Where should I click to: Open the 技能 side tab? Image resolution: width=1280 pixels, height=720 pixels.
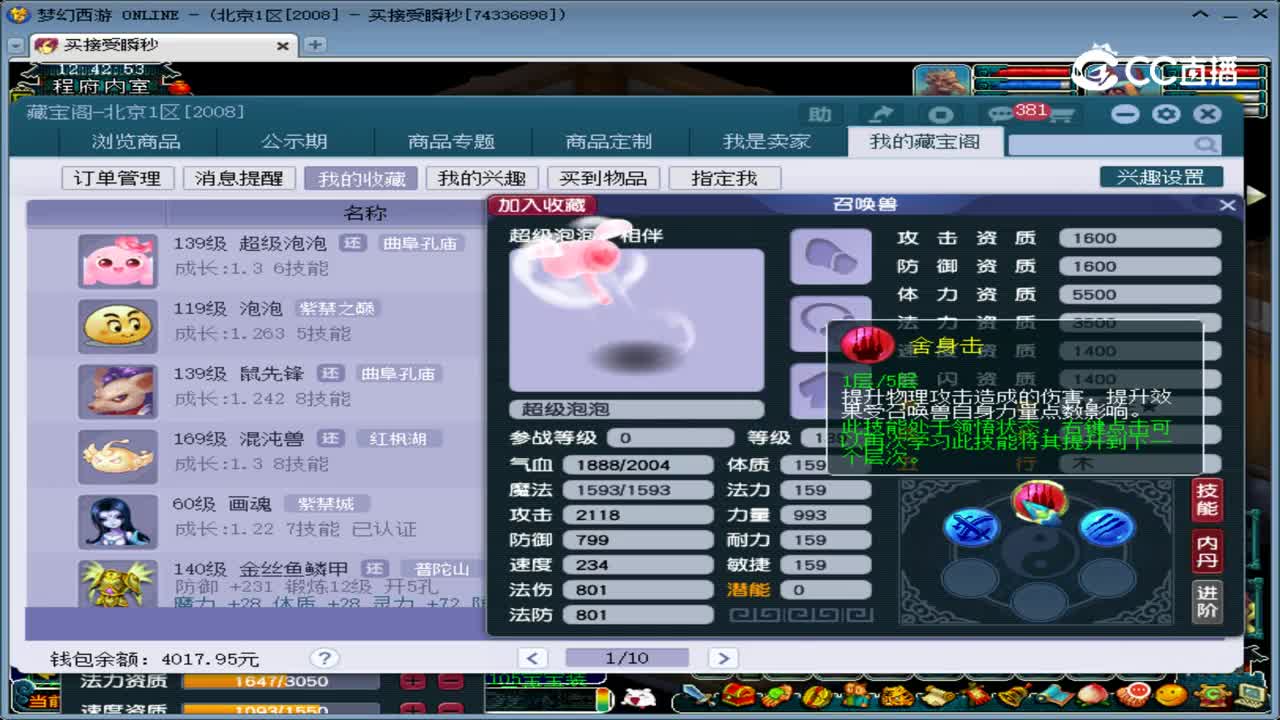pyautogui.click(x=1207, y=499)
